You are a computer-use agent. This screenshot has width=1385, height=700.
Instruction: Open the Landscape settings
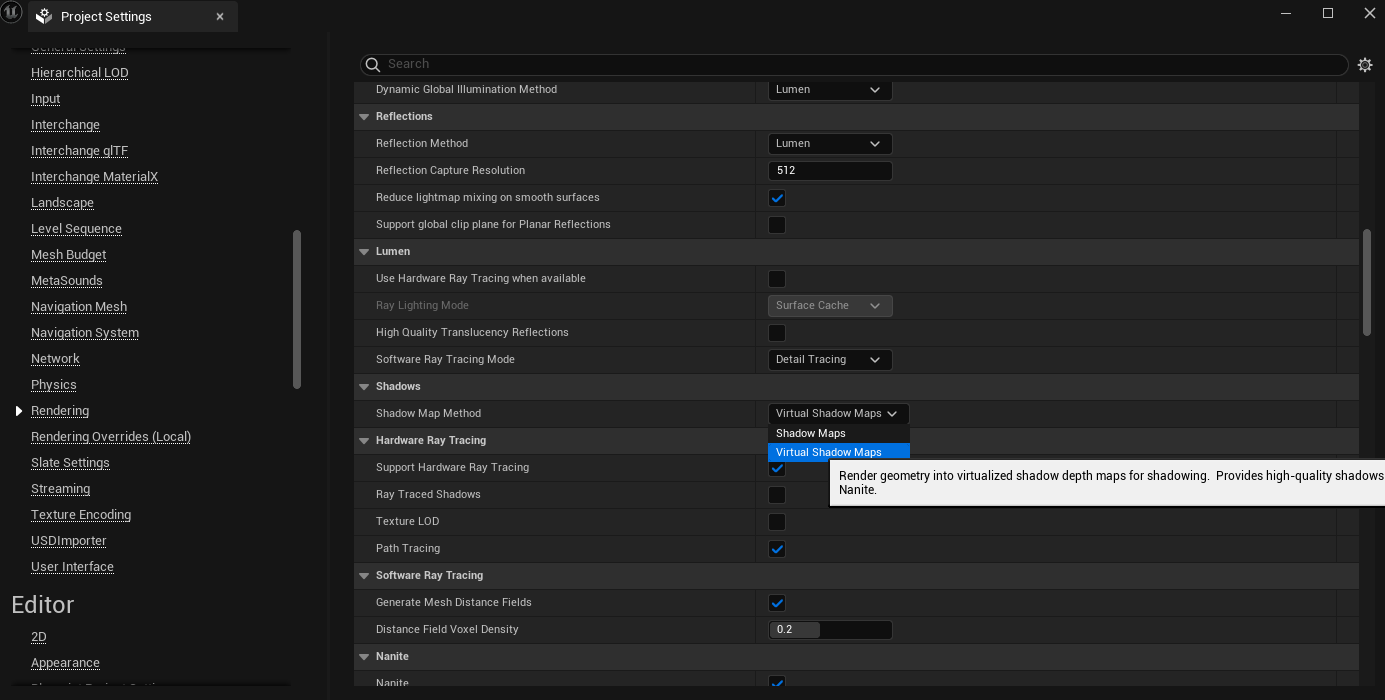point(63,203)
